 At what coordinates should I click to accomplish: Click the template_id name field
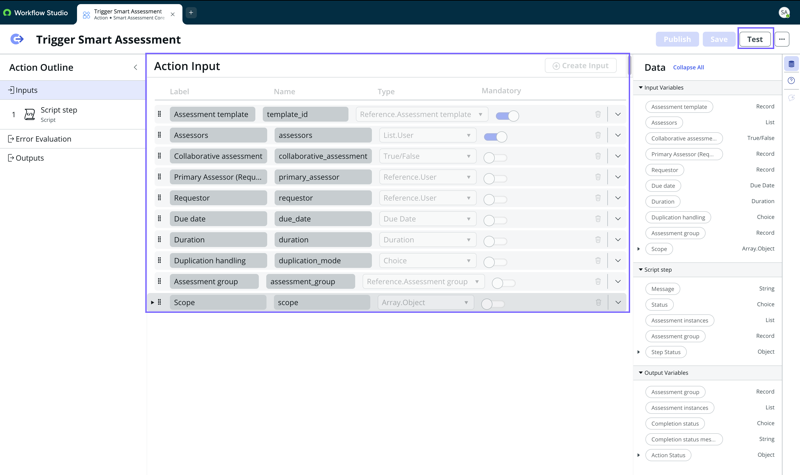305,114
